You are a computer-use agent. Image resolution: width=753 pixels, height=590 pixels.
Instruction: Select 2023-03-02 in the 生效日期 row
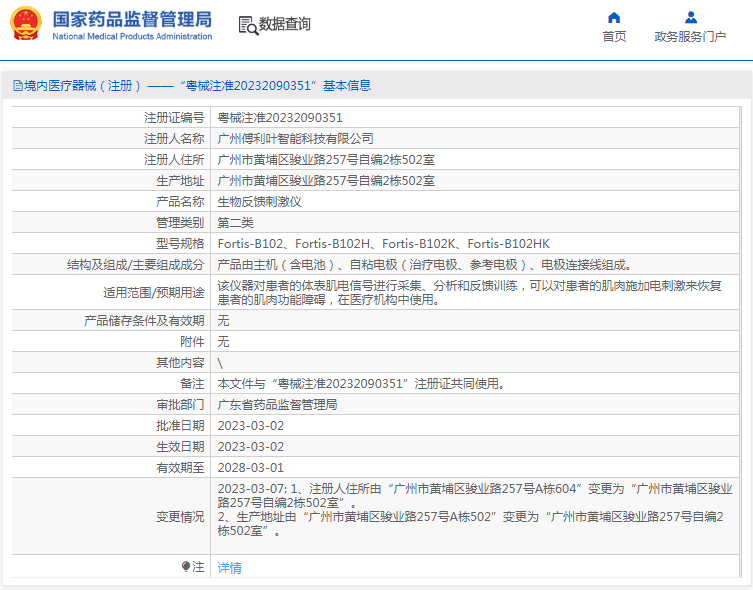coord(251,447)
